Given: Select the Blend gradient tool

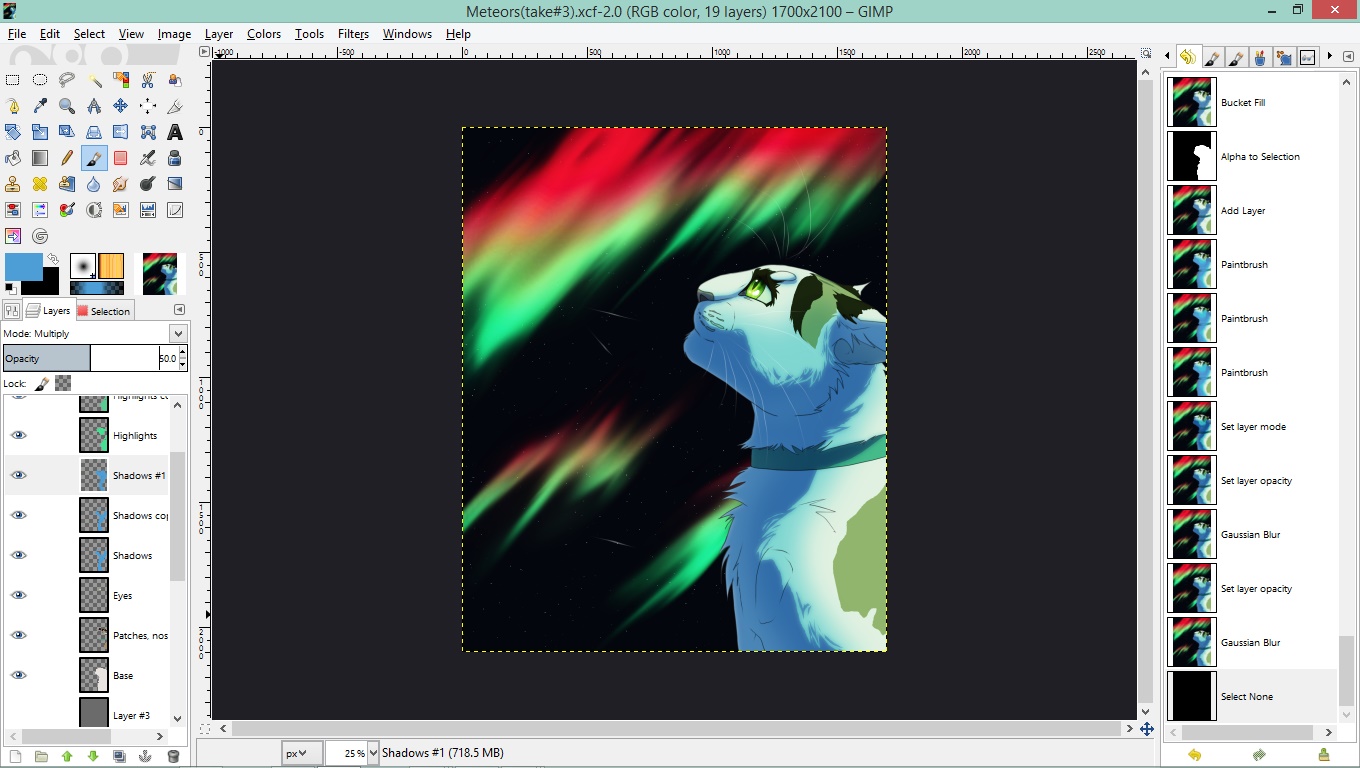Looking at the screenshot, I should (x=40, y=158).
